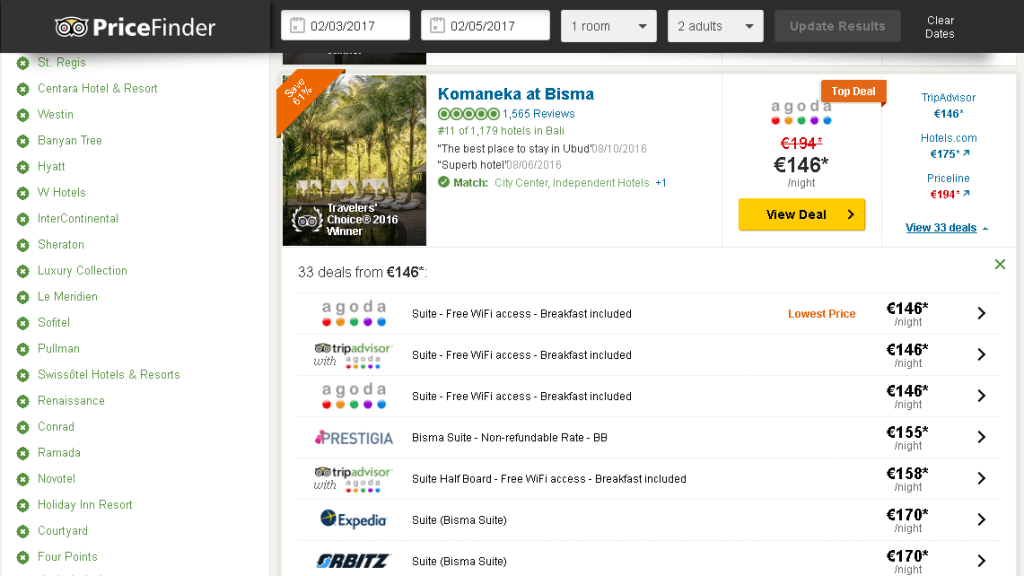Screen dimensions: 1024x576
Task: Click the yellow View Deal button
Action: (801, 214)
